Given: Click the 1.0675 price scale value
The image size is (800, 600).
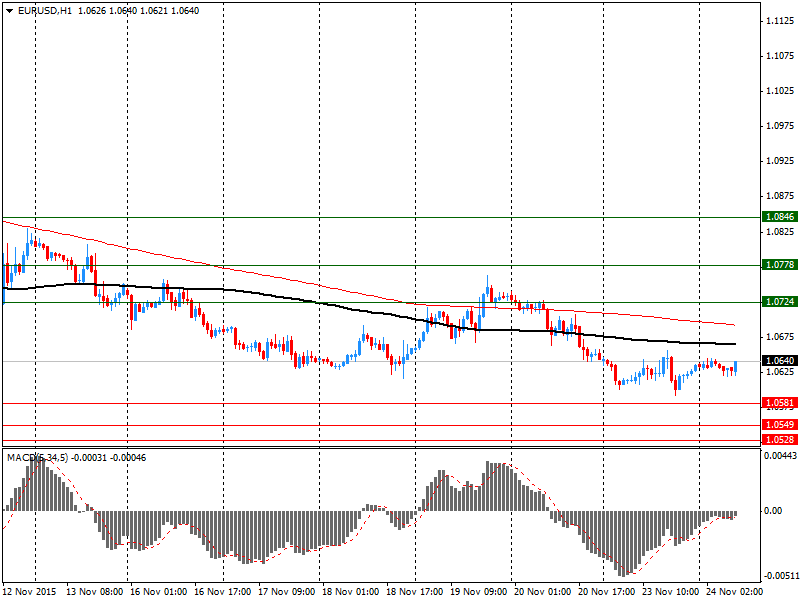Looking at the screenshot, I should point(780,337).
